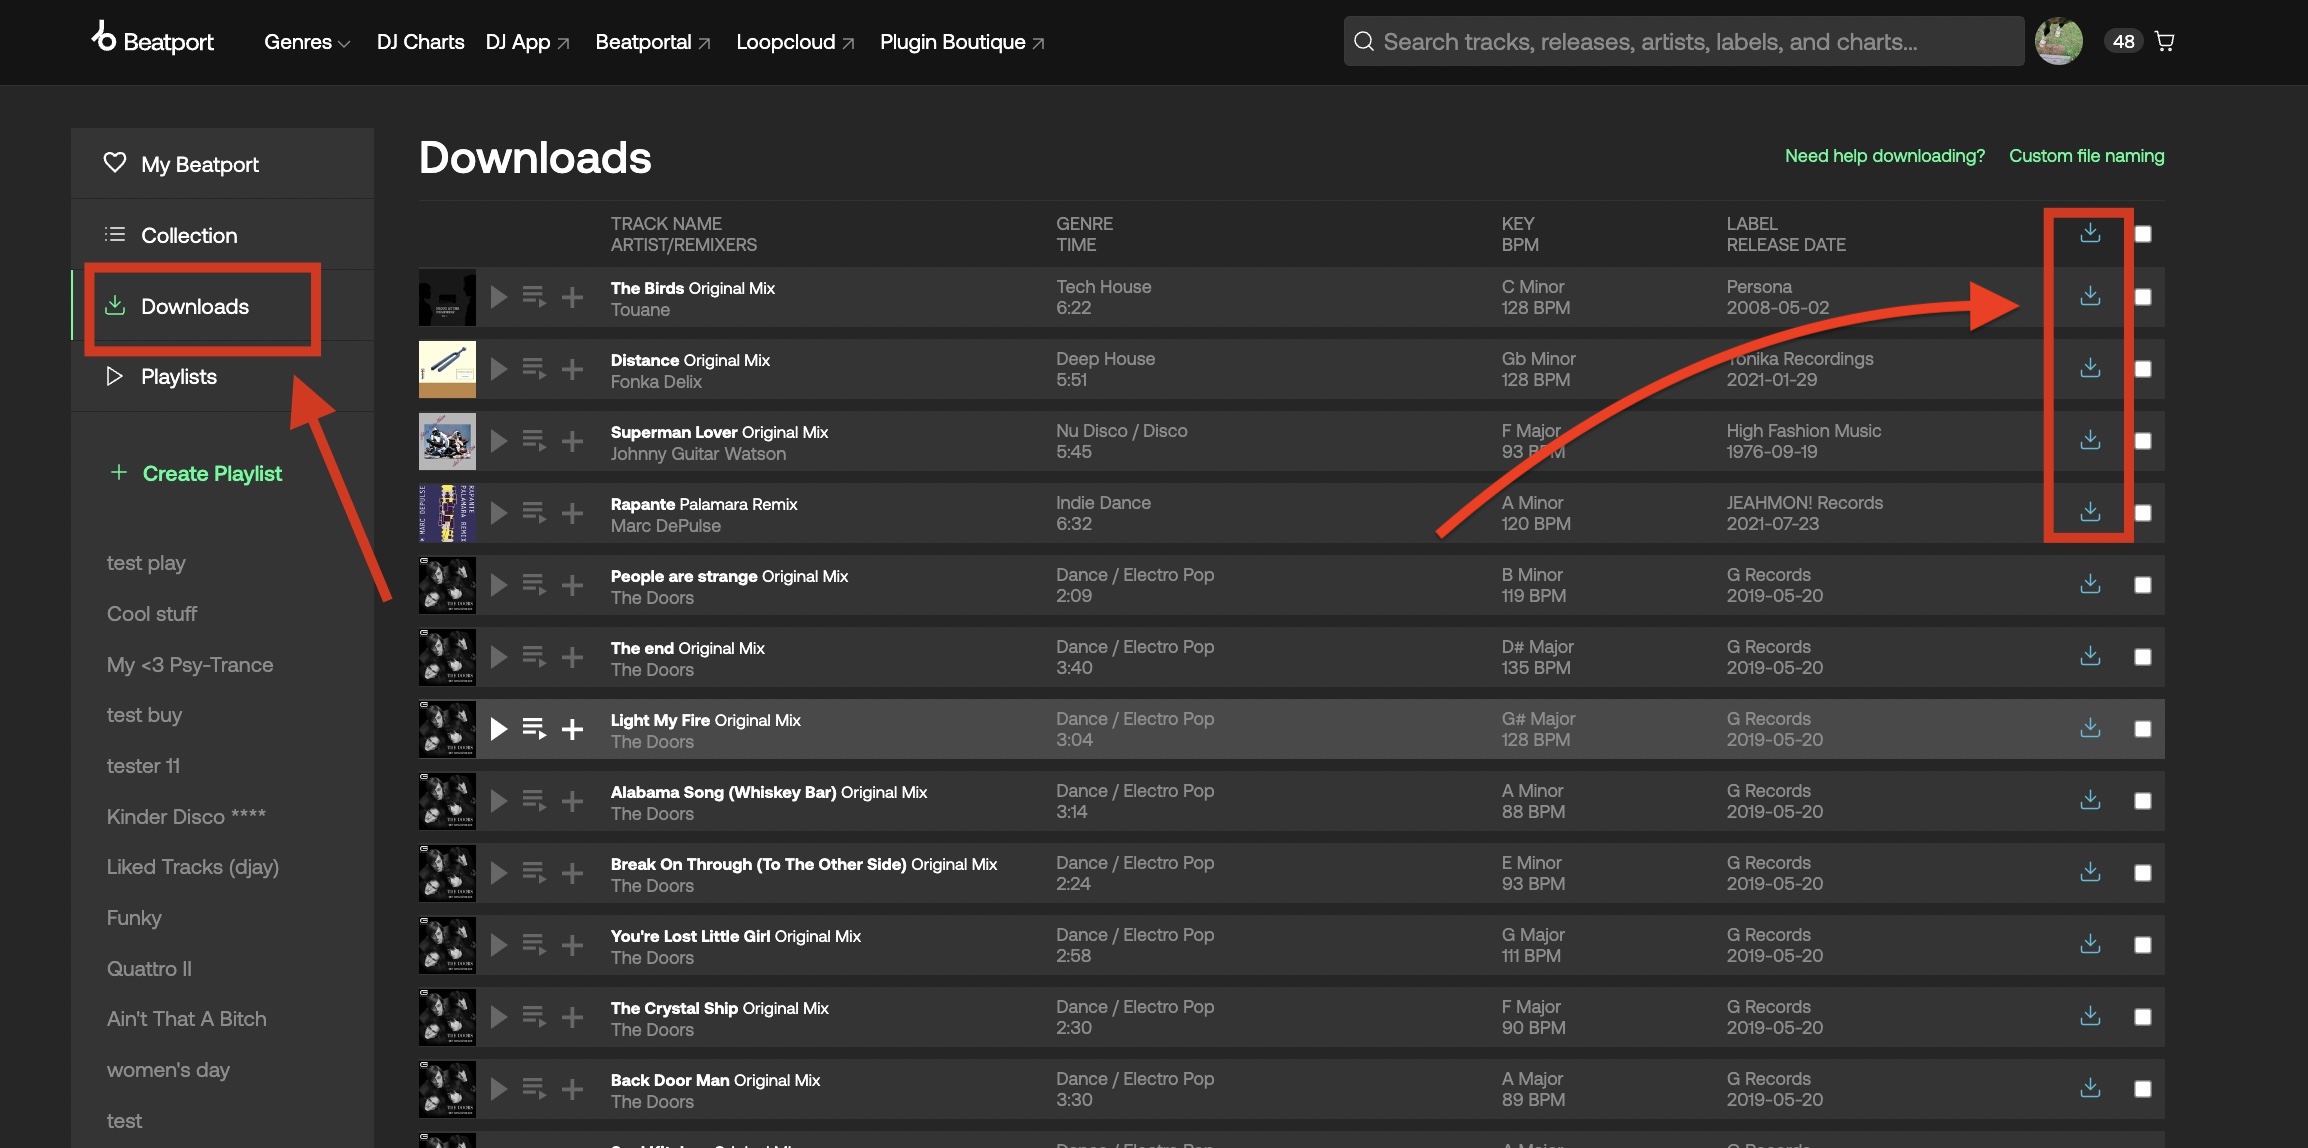
Task: Open the shopping cart
Action: [2165, 41]
